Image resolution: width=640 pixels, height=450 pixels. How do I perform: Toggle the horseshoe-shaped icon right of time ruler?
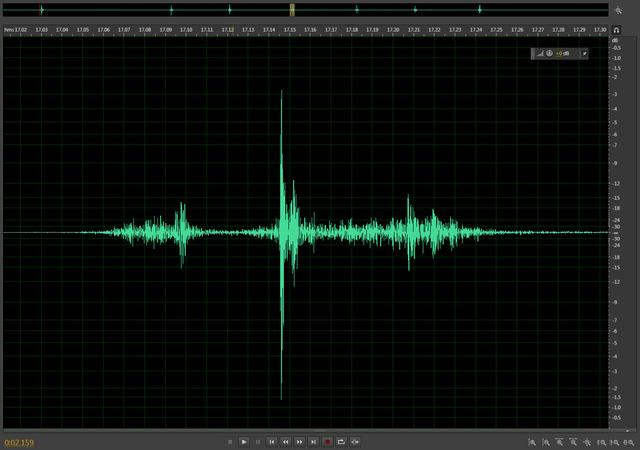[x=617, y=30]
